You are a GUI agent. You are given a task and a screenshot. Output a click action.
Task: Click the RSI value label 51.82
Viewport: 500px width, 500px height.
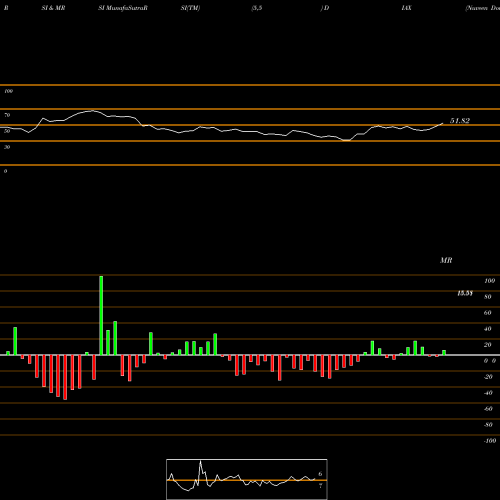460,121
